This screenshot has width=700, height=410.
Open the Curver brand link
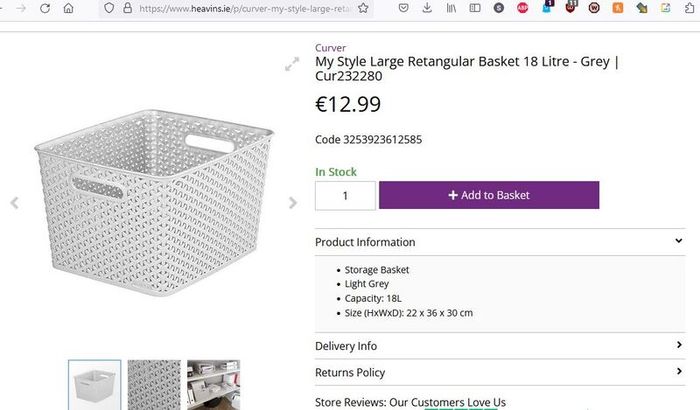(330, 48)
